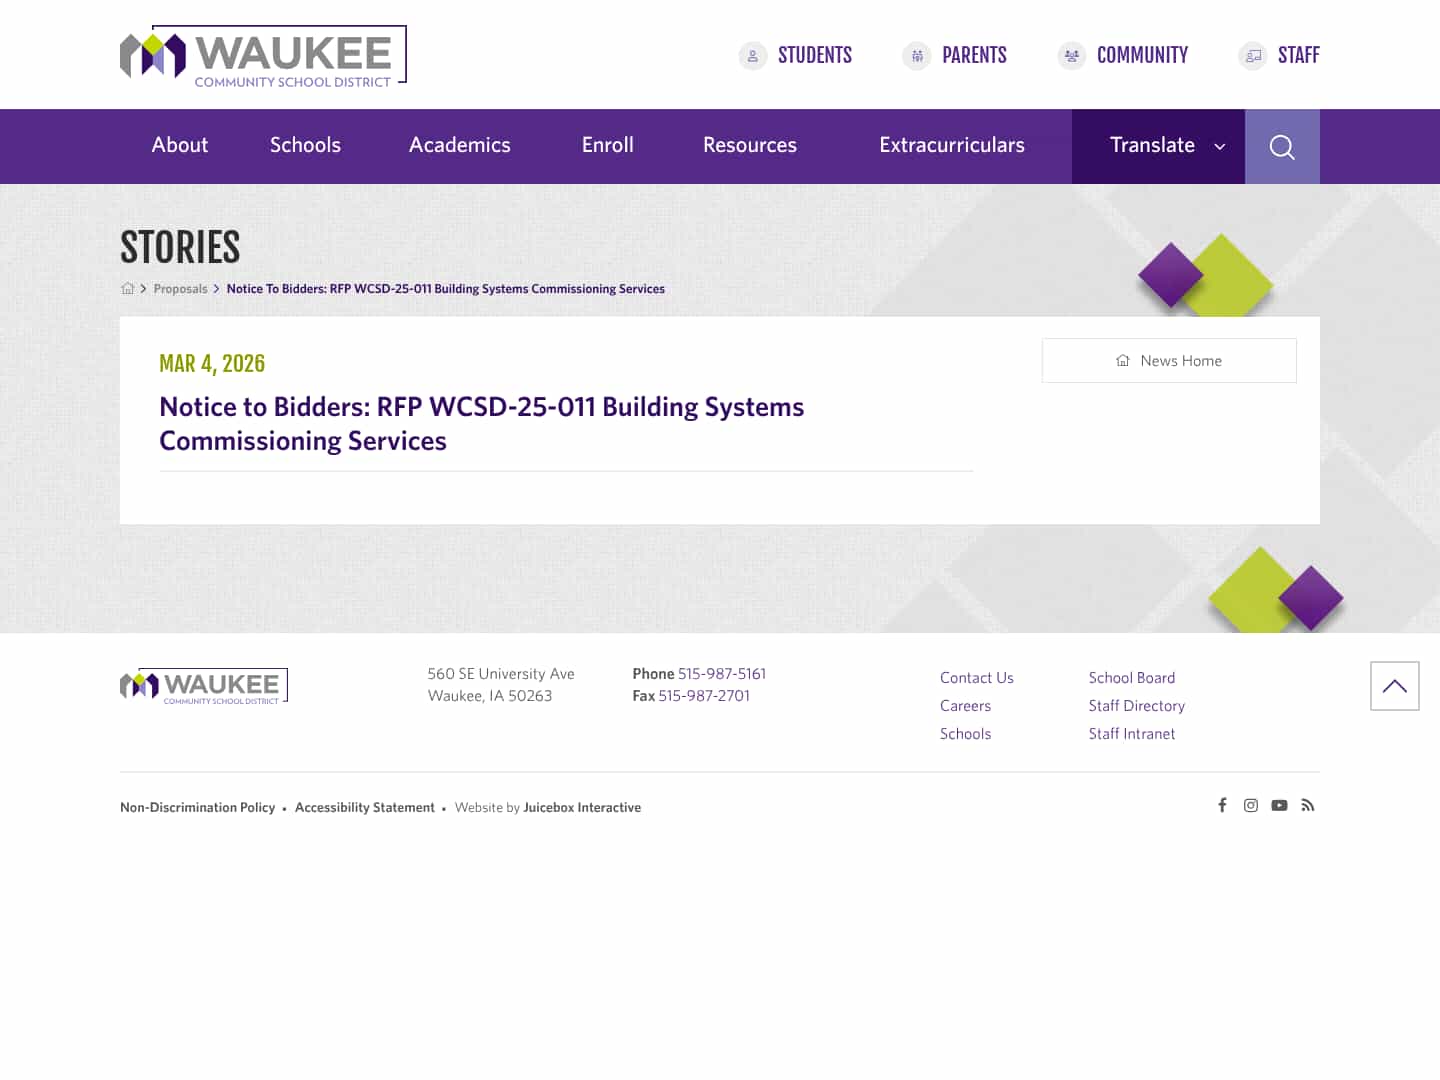Image resolution: width=1440 pixels, height=1080 pixels.
Task: Click the Waukee logo in the footer
Action: [x=203, y=685]
